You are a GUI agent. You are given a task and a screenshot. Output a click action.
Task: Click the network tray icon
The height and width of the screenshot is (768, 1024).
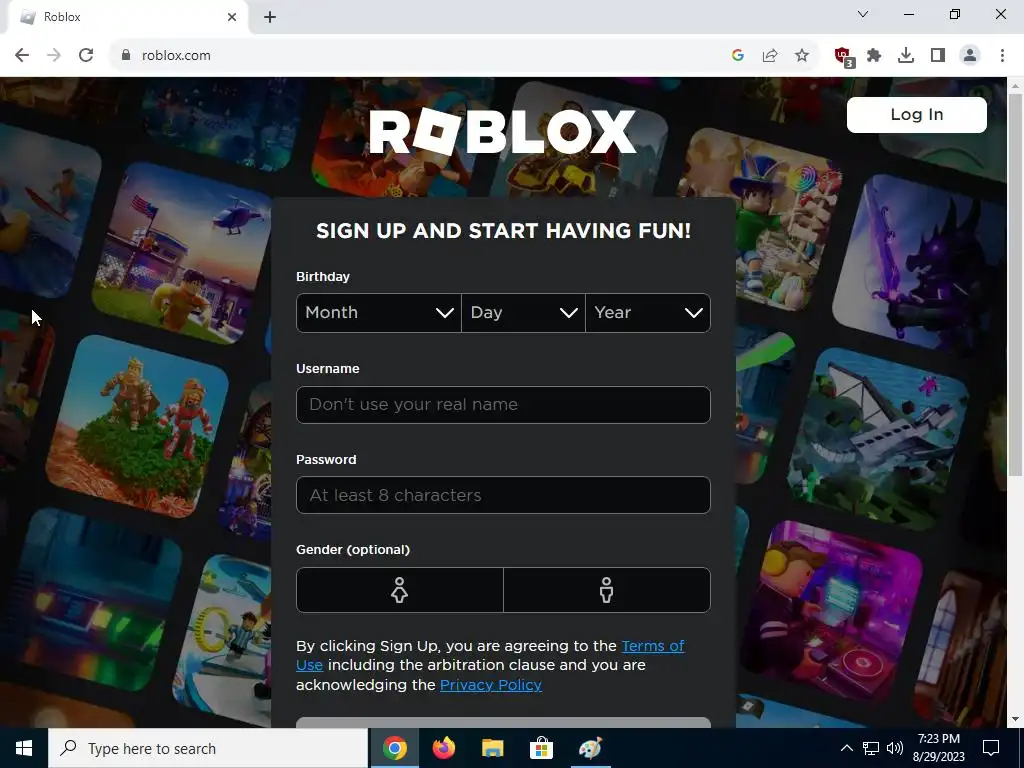pos(871,748)
